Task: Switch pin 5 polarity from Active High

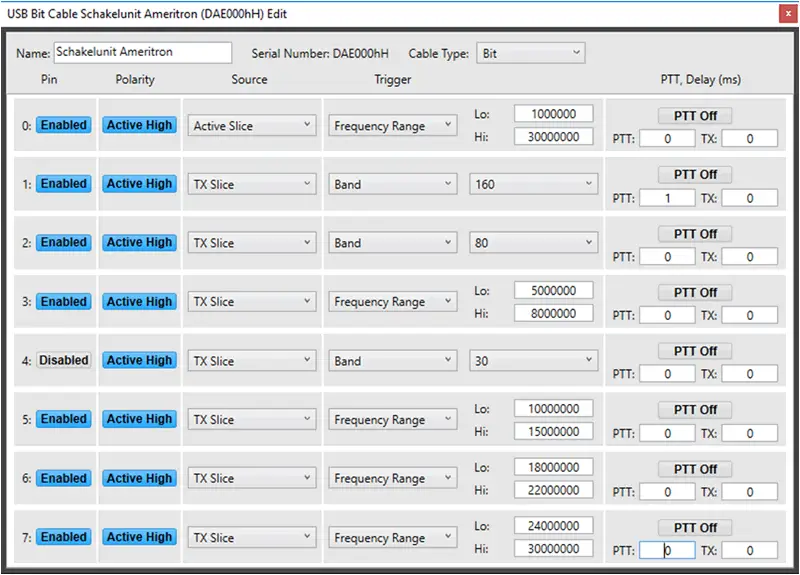Action: 139,419
